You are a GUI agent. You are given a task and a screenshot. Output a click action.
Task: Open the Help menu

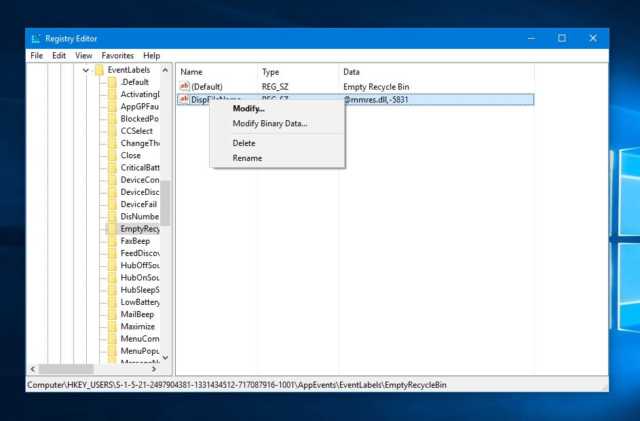tap(151, 56)
